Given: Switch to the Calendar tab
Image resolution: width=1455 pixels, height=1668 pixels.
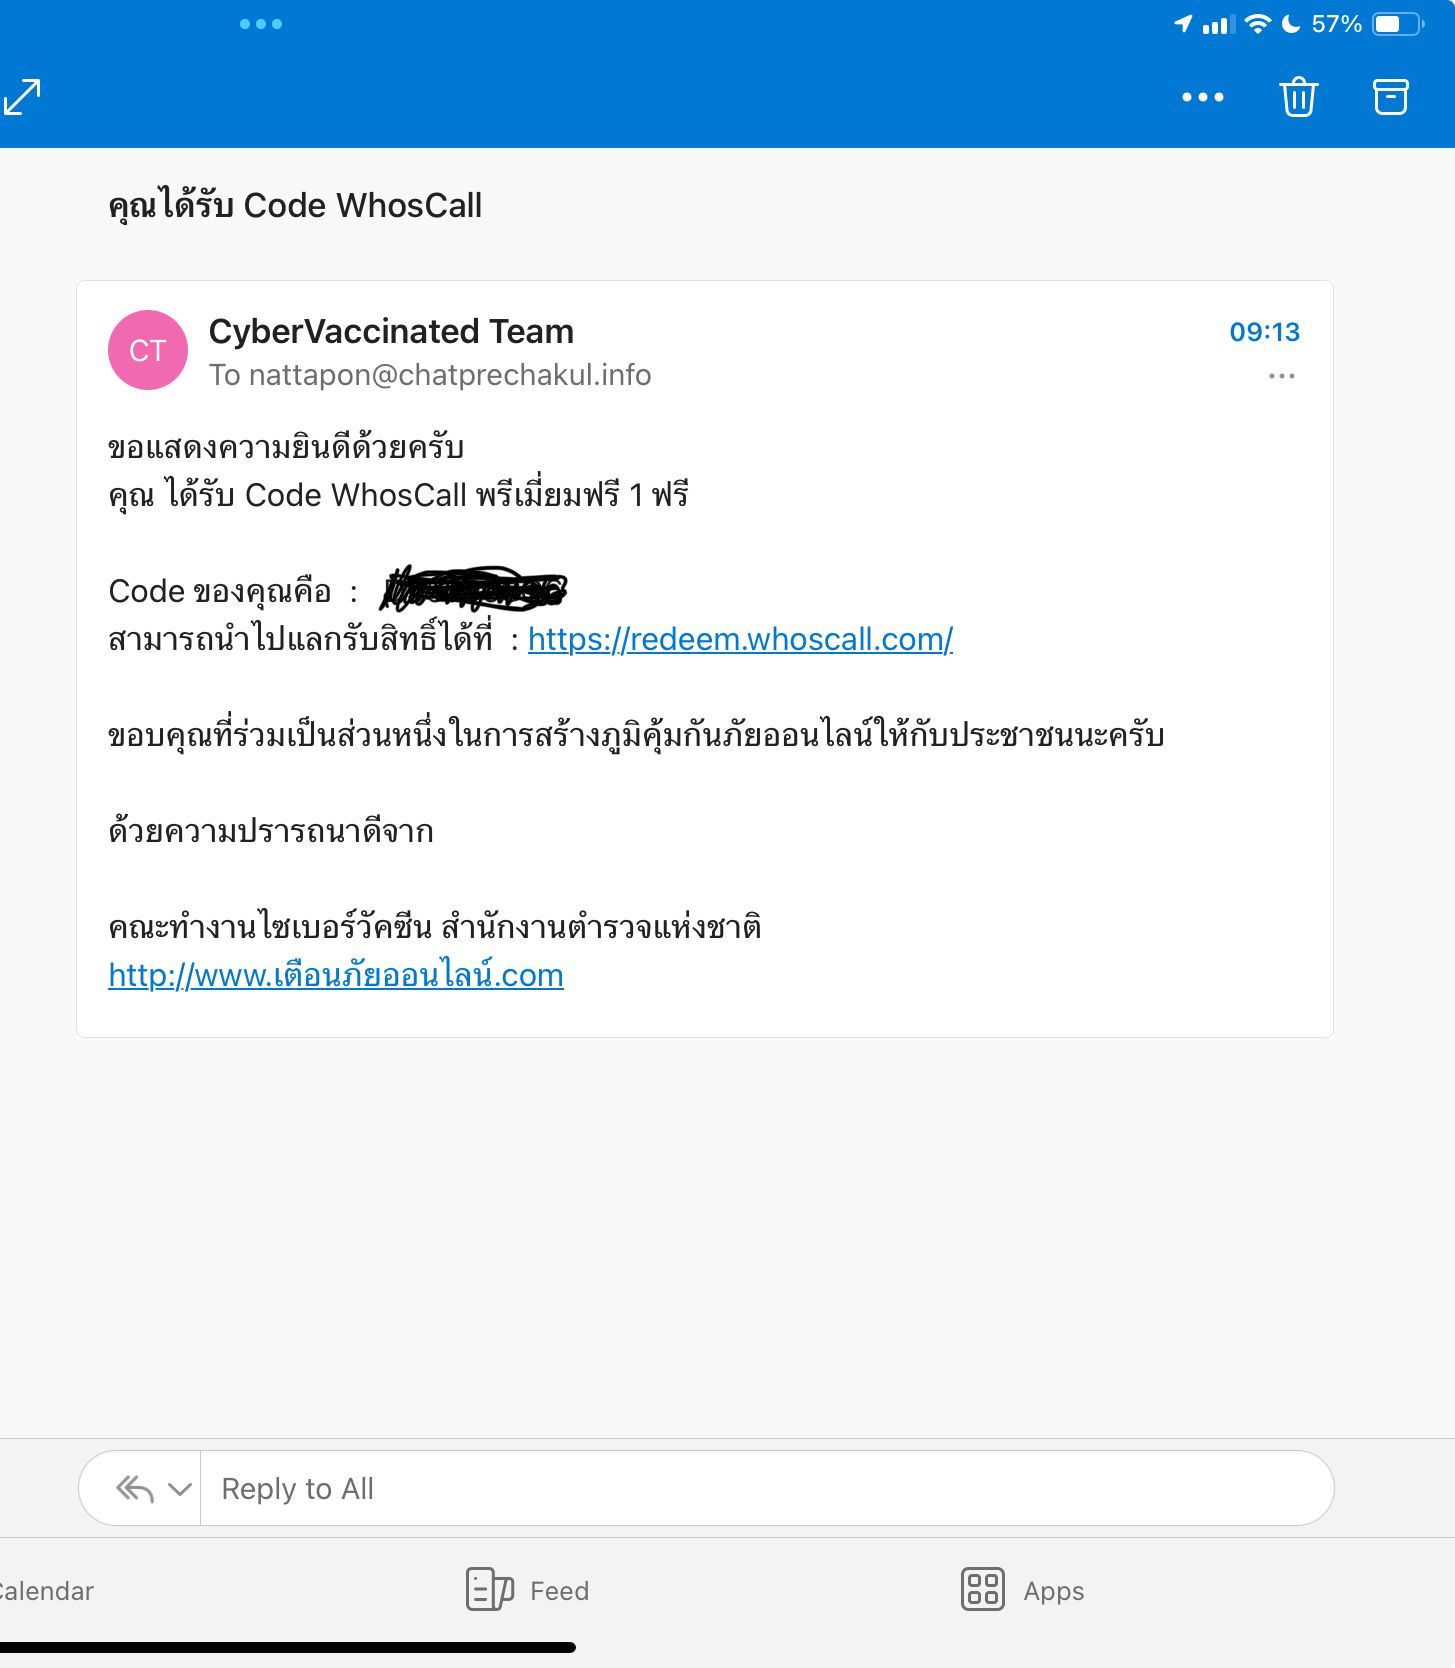Looking at the screenshot, I should [45, 1591].
